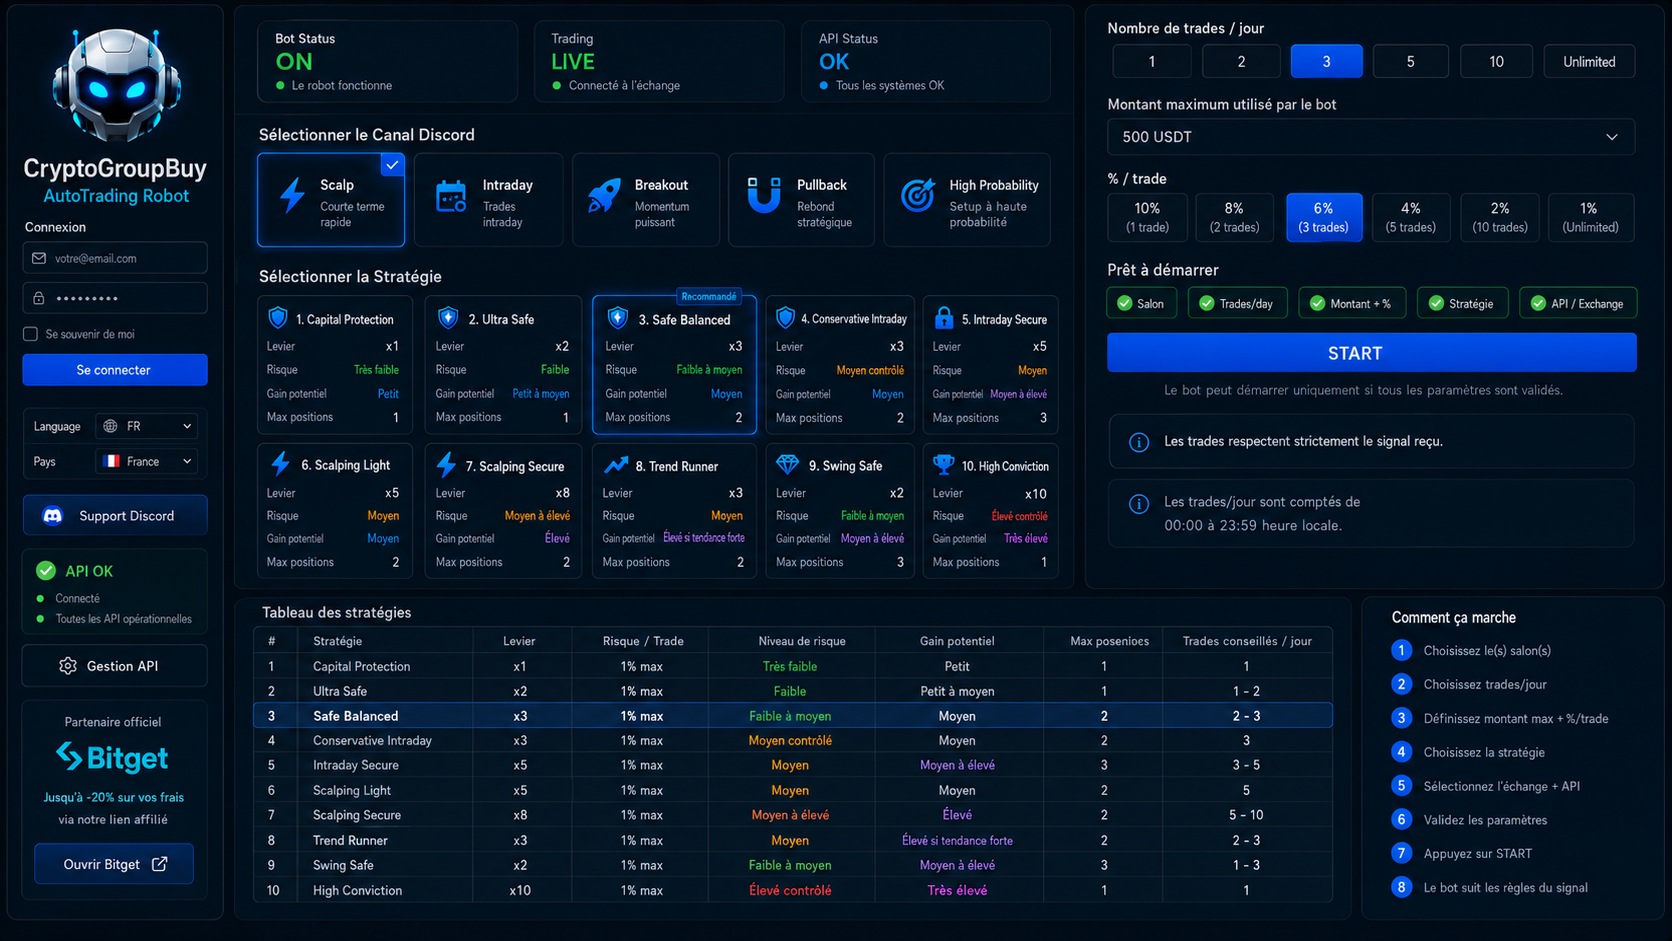Click the Ouvrir Bitget button
This screenshot has height=941, width=1672.
click(x=114, y=864)
